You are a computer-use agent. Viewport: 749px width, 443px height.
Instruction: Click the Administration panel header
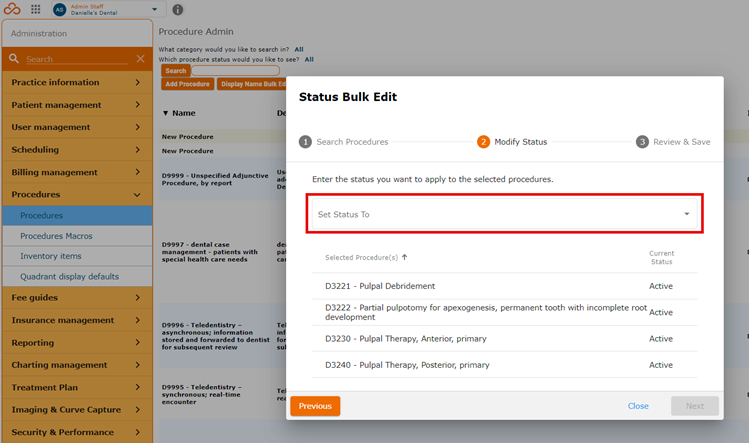click(77, 33)
